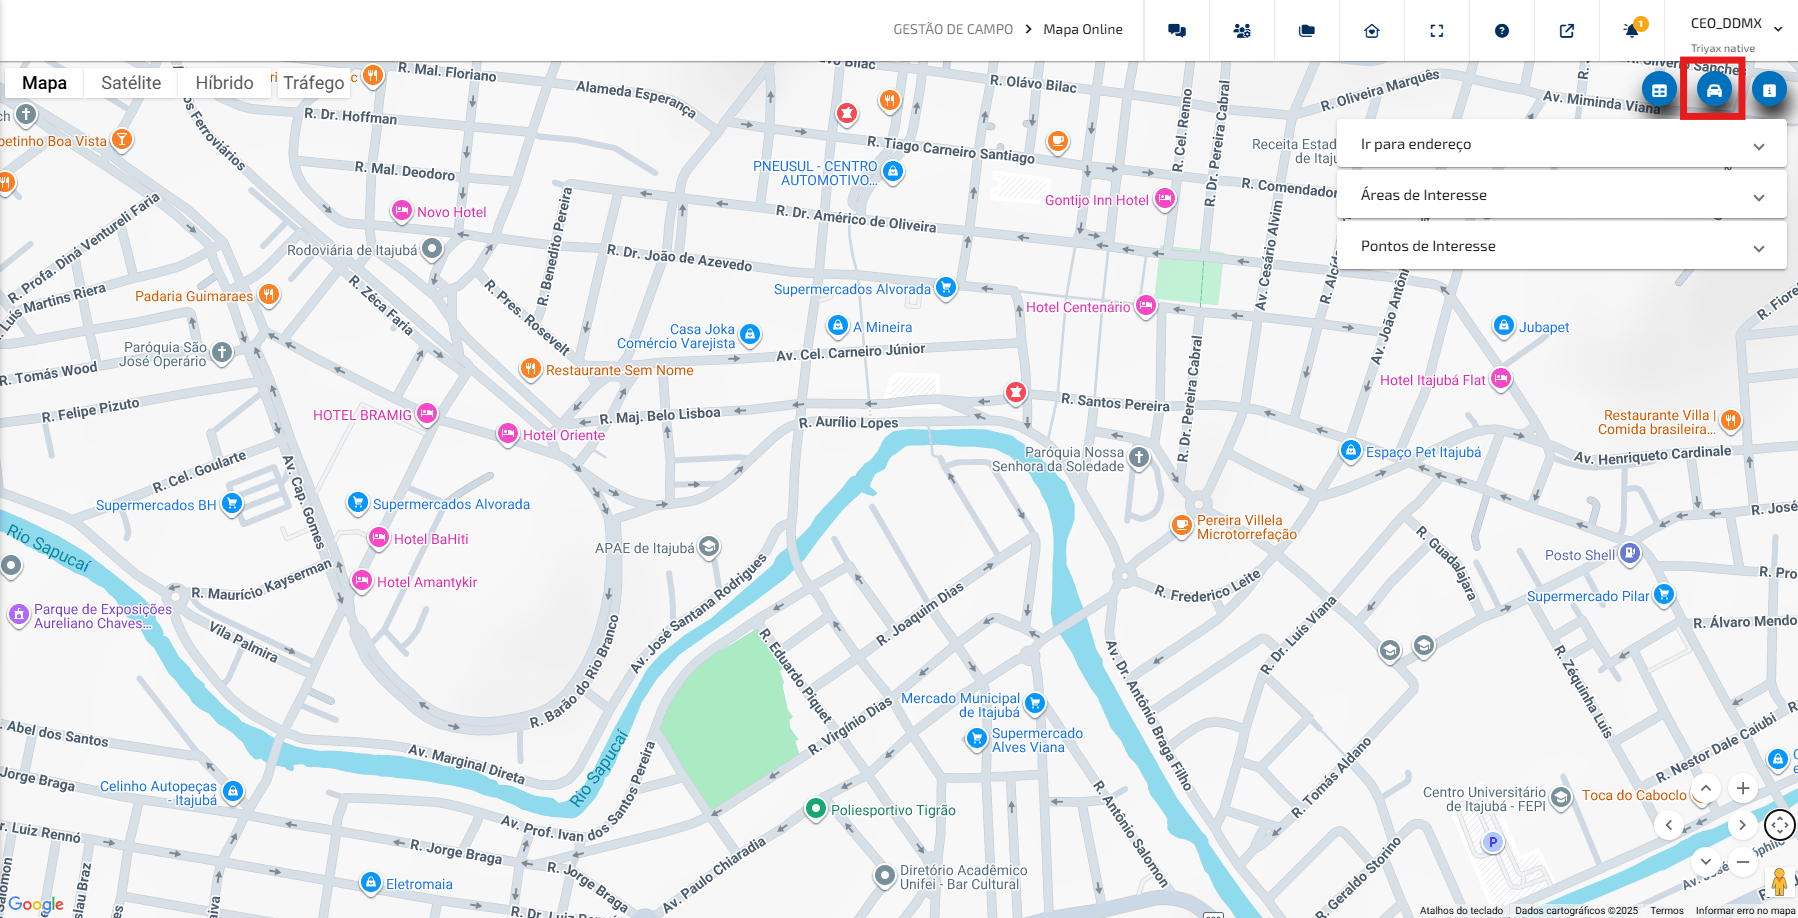Image resolution: width=1798 pixels, height=918 pixels.
Task: Click the Supermercados BH cart pin
Action: [x=232, y=503]
